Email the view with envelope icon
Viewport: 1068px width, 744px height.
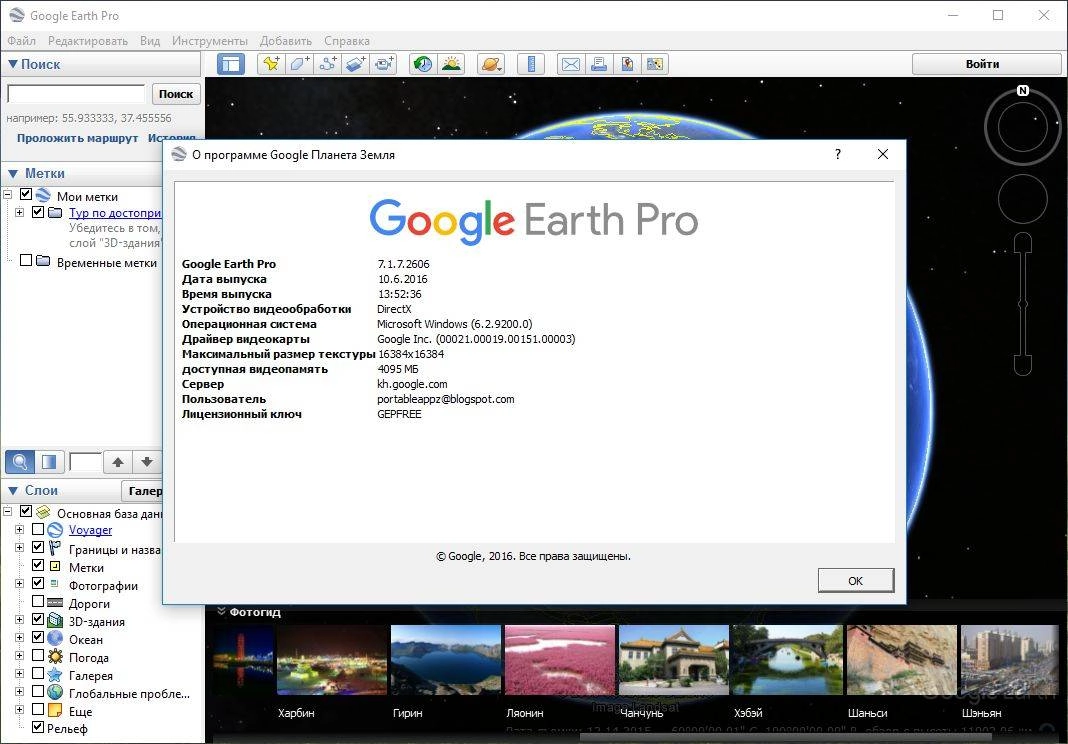pos(571,64)
